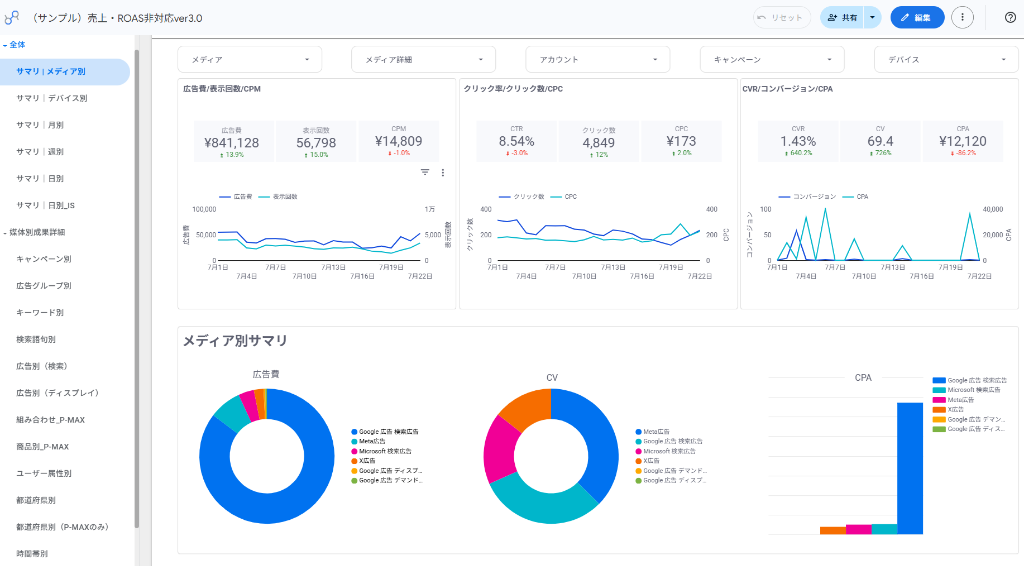
Task: Click the Meta広告 legend entry in CV donut
Action: tap(652, 432)
